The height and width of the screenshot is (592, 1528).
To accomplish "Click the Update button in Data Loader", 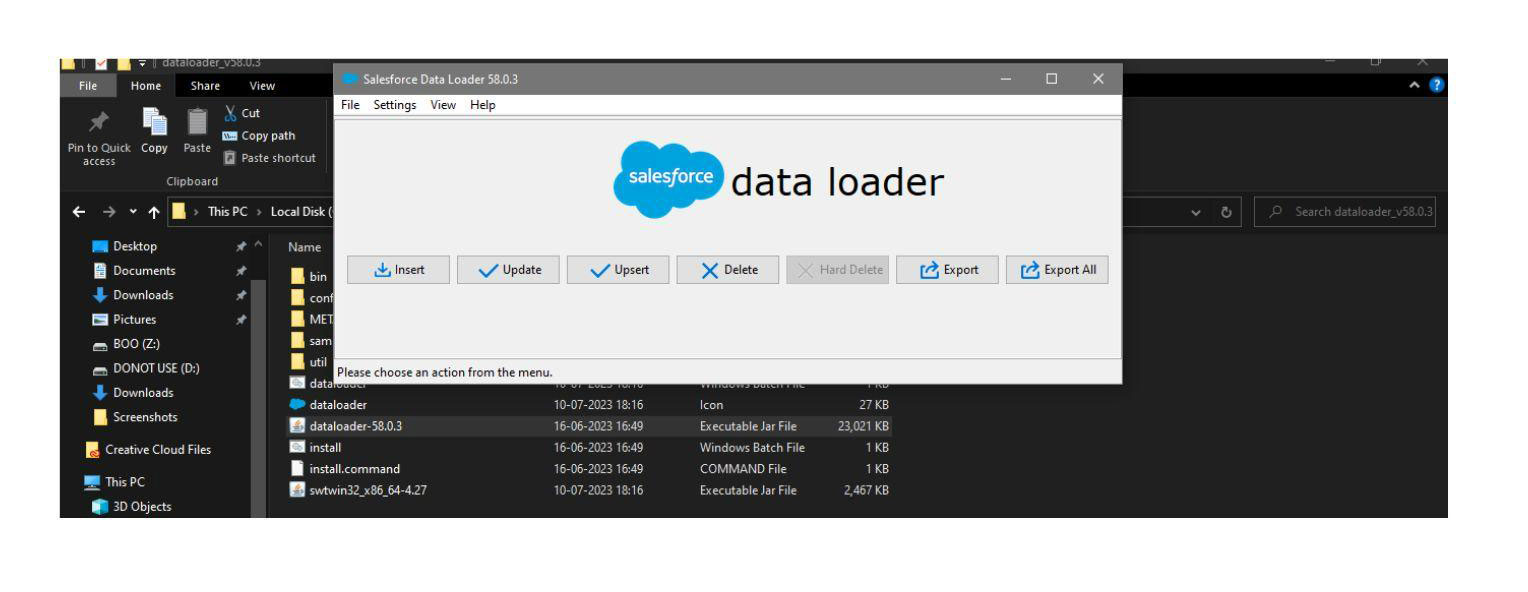I will tap(506, 270).
